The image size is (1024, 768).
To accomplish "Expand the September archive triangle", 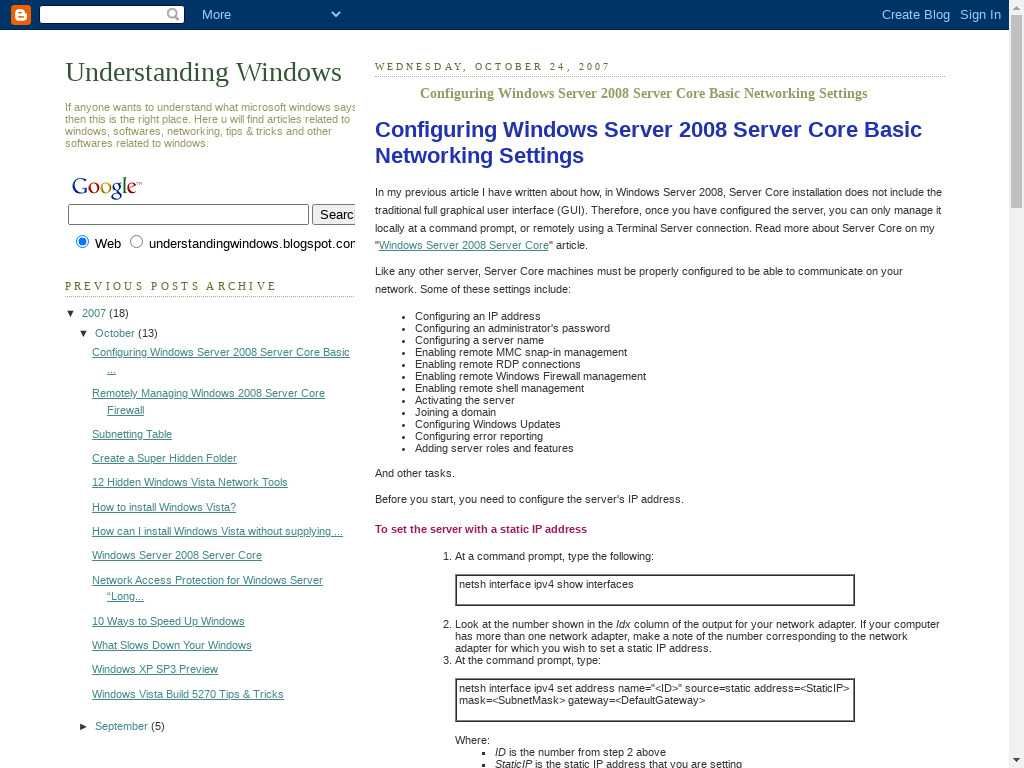I will (x=84, y=726).
